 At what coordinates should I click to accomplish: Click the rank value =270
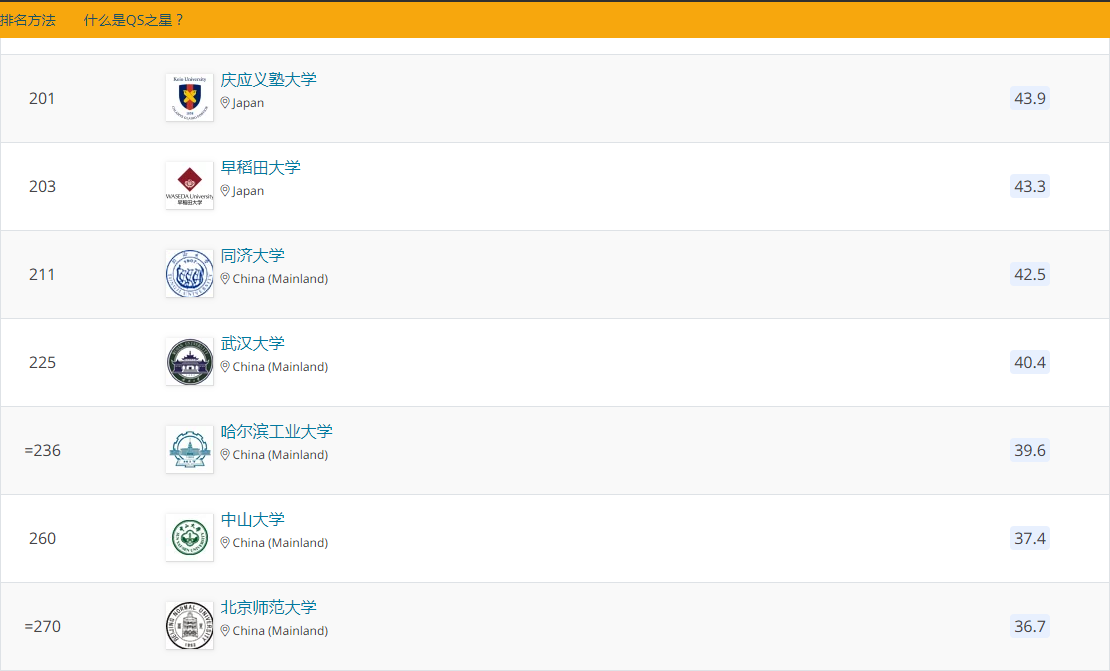point(42,626)
